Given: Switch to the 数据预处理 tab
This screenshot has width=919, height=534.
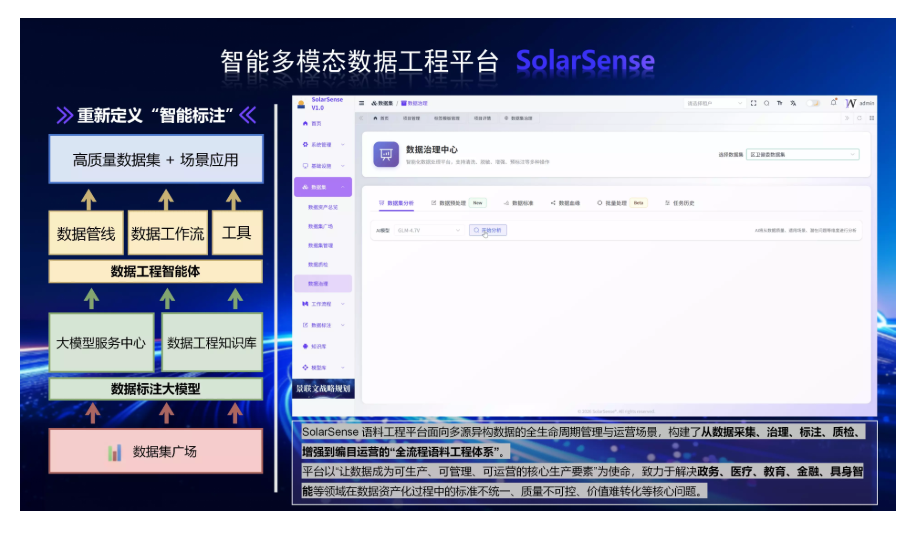Looking at the screenshot, I should [458, 203].
